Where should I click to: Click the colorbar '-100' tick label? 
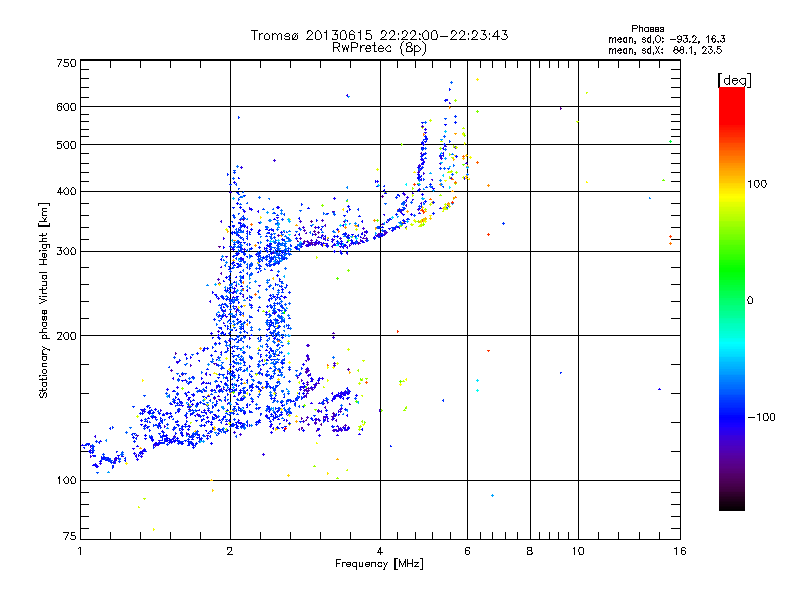[x=761, y=417]
